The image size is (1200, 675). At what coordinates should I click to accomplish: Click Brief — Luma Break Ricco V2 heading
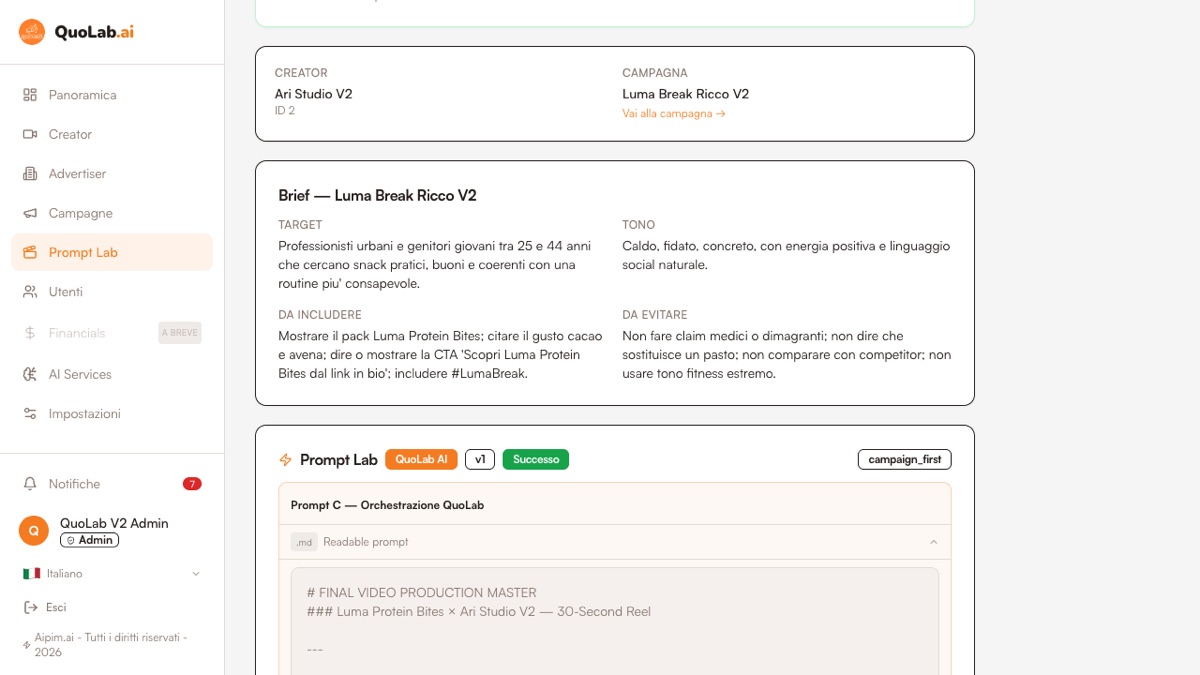(x=377, y=195)
